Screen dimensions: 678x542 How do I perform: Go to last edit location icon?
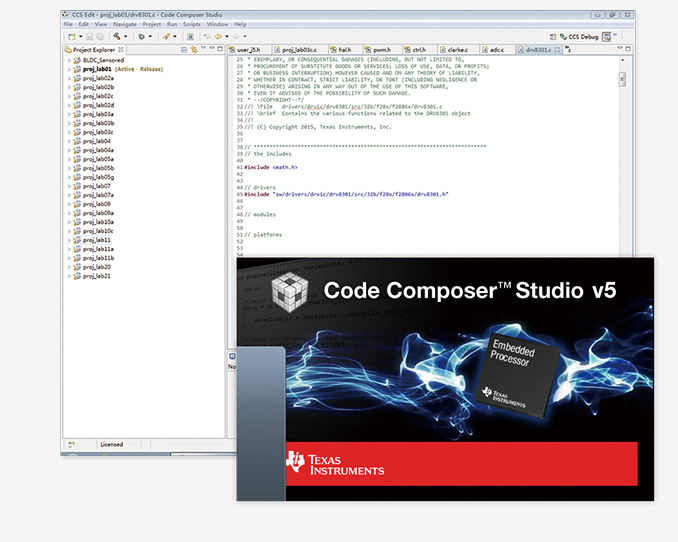(208, 37)
